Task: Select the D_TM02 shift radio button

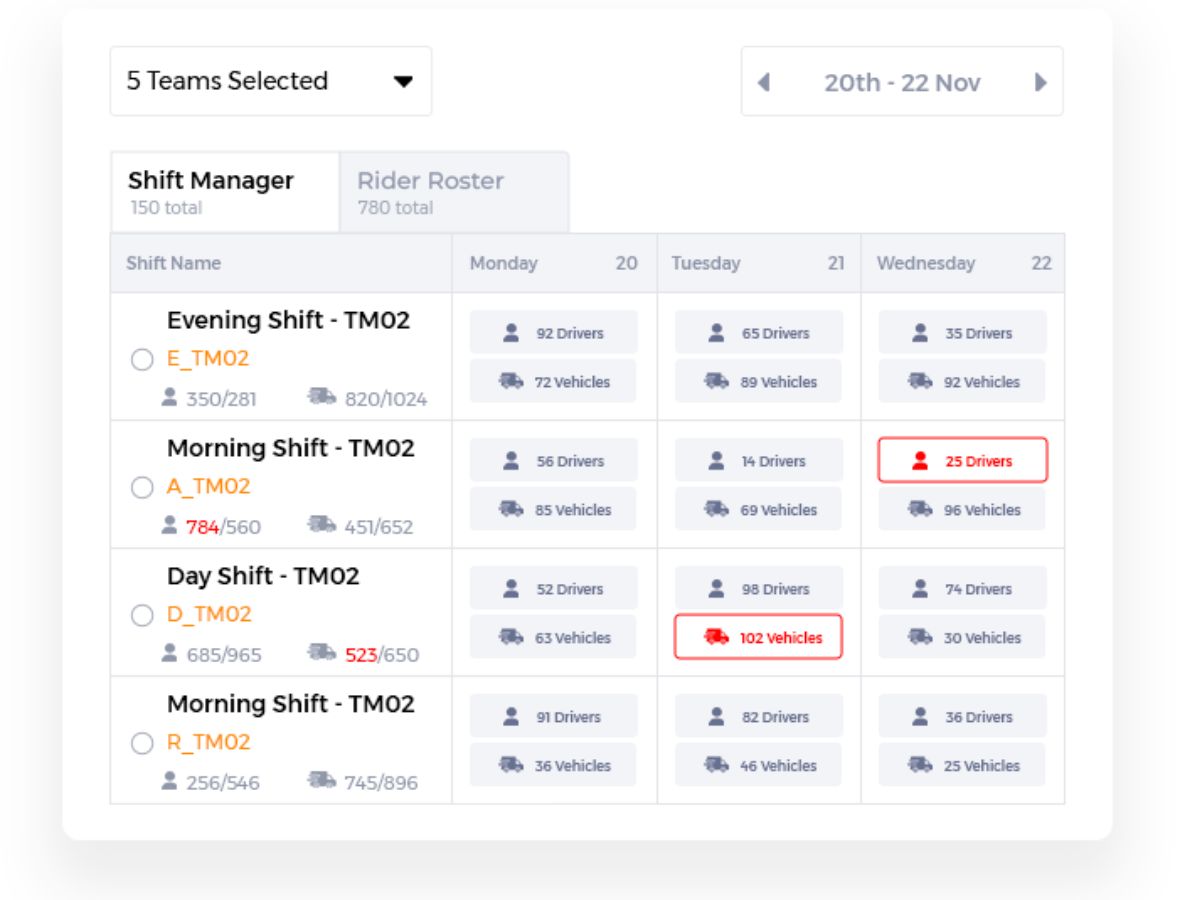Action: click(x=142, y=616)
